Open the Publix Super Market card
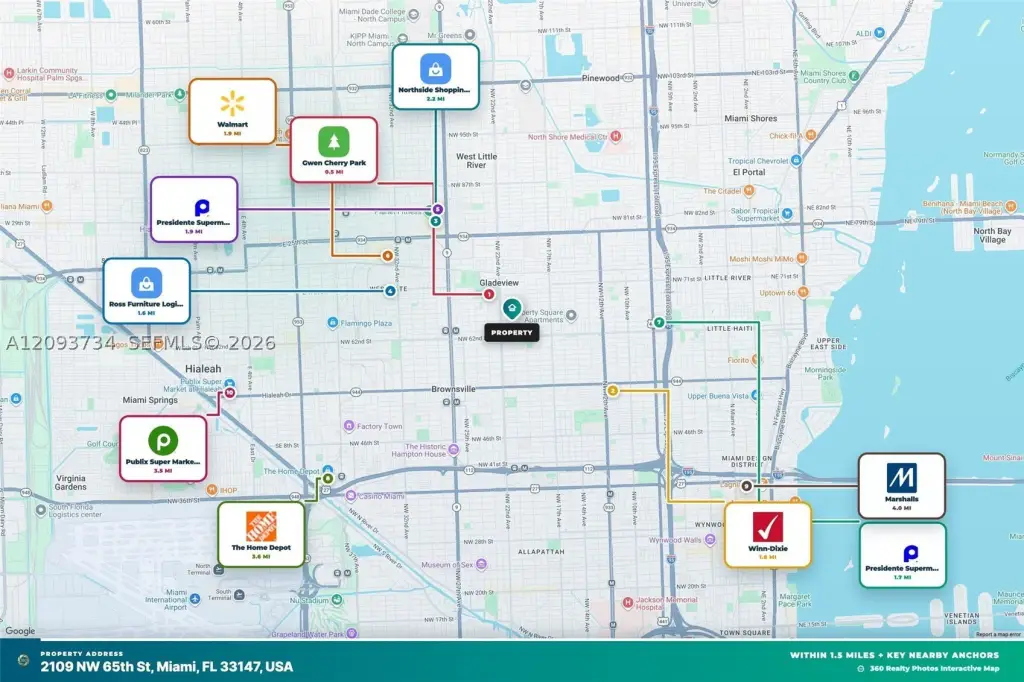The image size is (1024, 682). point(163,448)
